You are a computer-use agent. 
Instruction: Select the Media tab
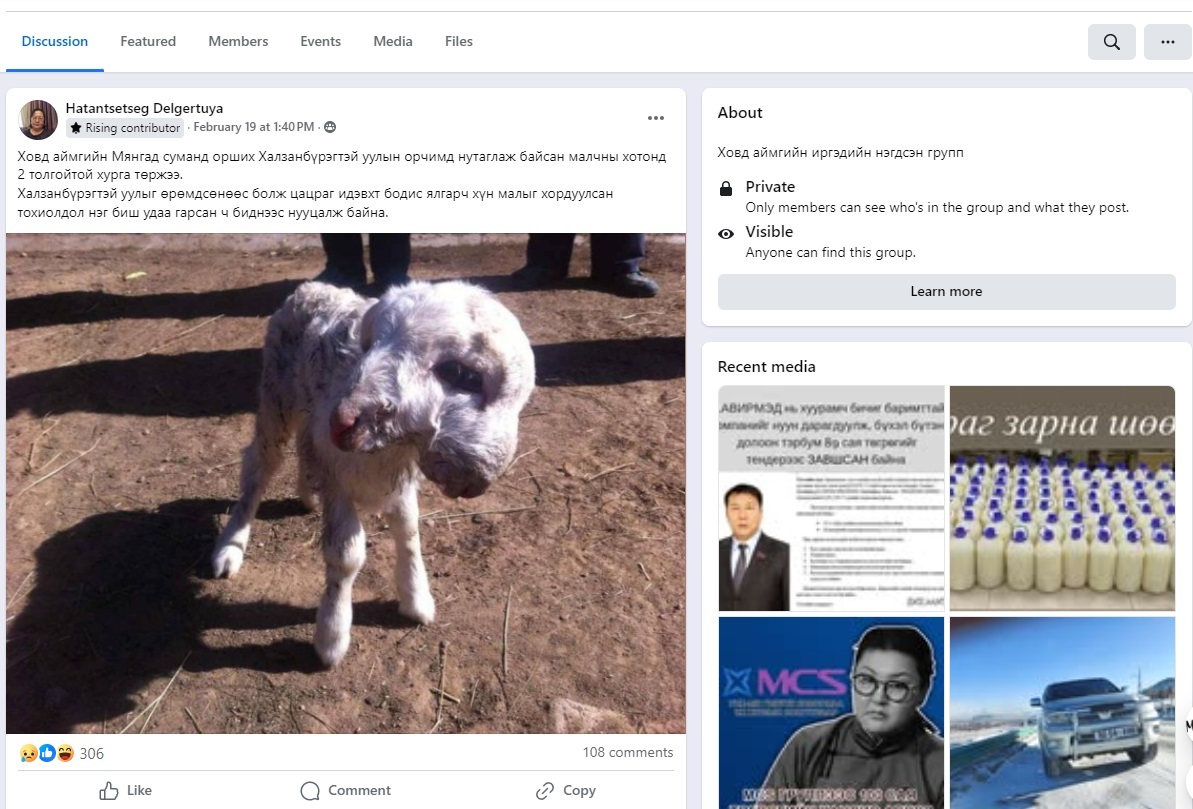point(393,41)
